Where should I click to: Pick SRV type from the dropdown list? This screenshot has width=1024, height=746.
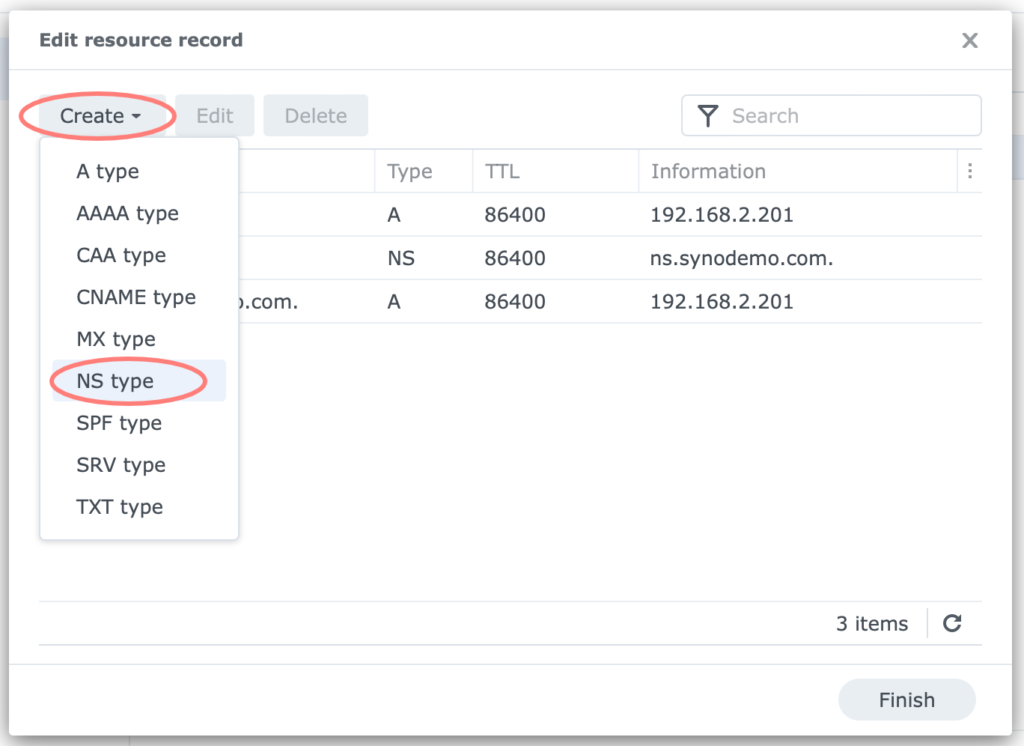121,465
